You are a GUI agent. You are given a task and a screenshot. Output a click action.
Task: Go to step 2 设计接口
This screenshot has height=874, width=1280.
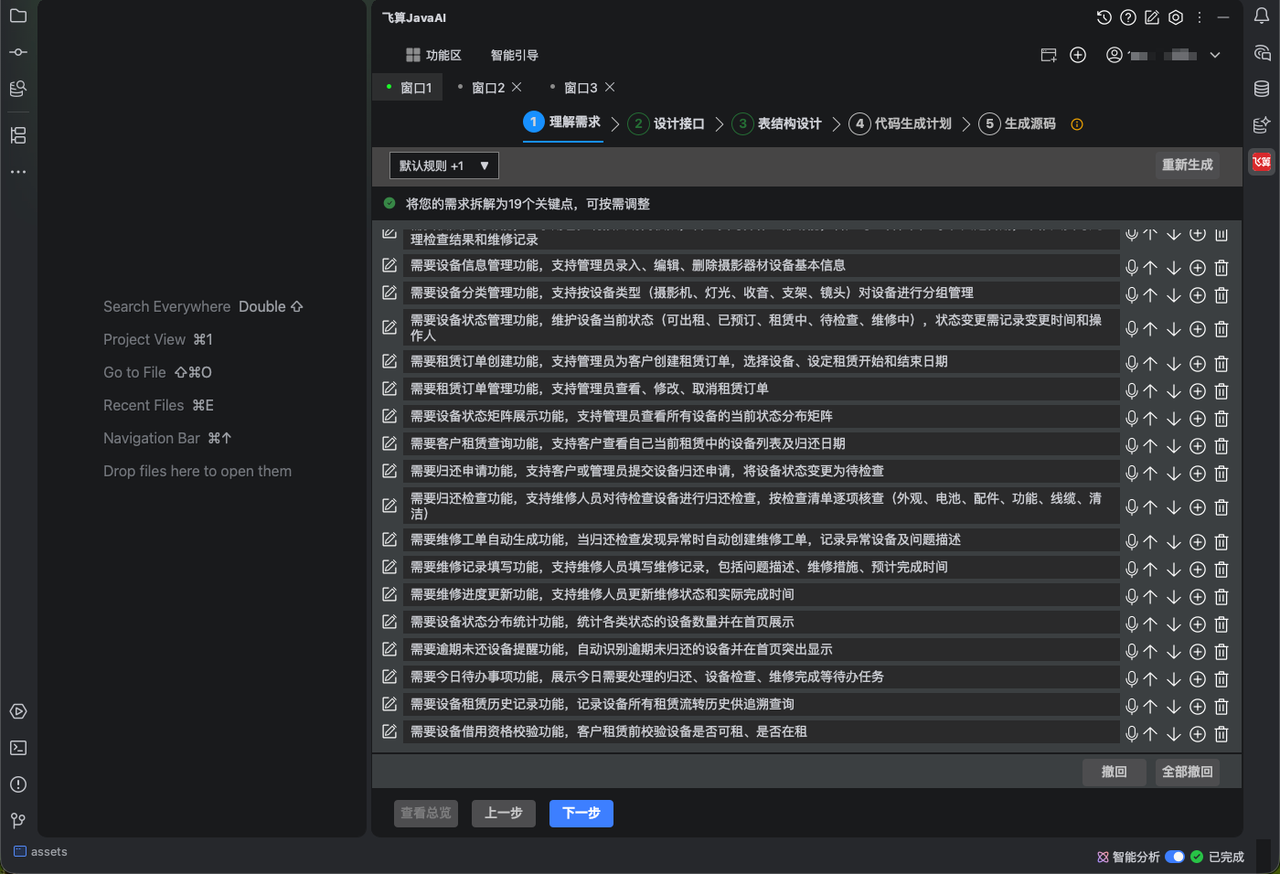[666, 124]
